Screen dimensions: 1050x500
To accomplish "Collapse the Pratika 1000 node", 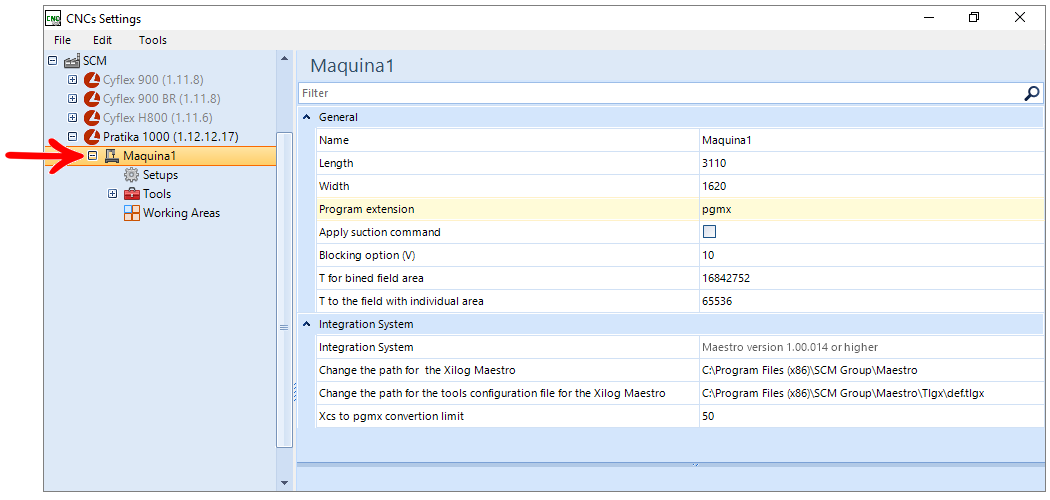I will (73, 137).
